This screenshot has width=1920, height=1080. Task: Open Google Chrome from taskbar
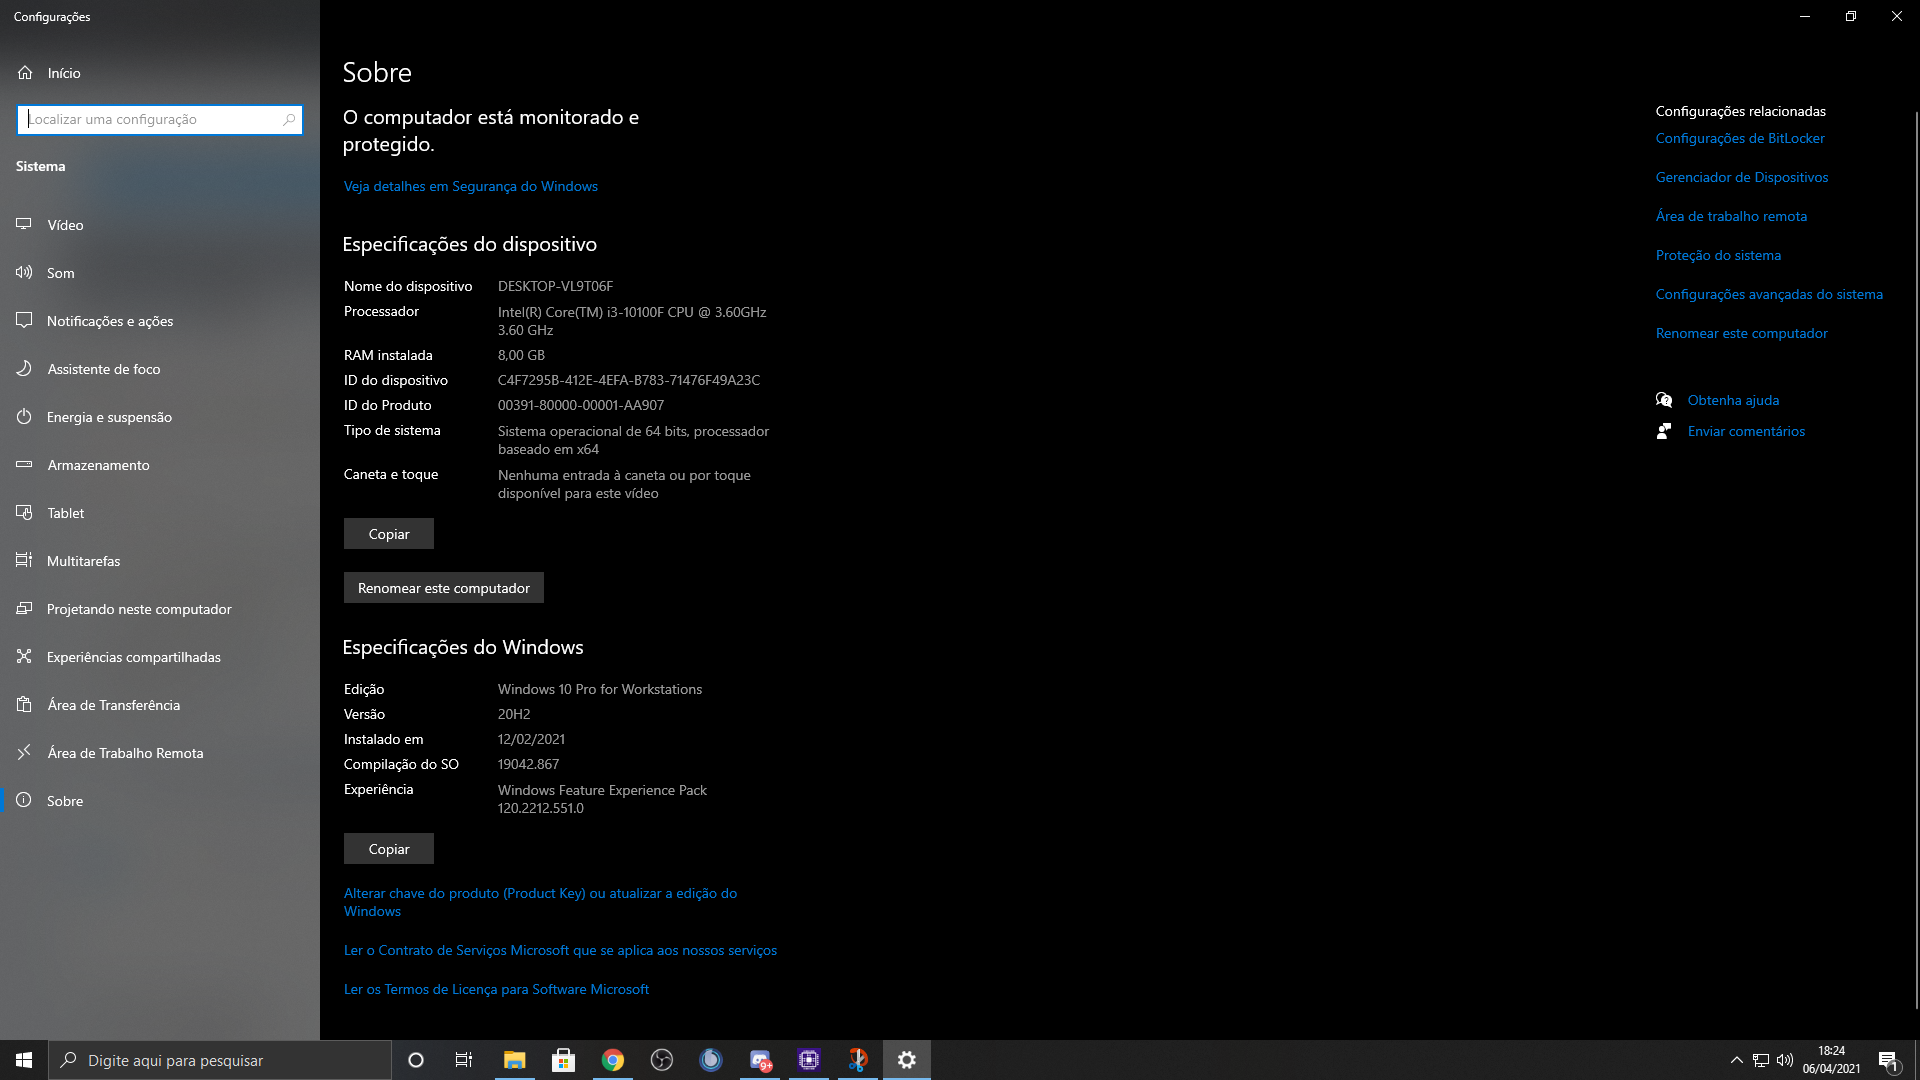pos(613,1060)
